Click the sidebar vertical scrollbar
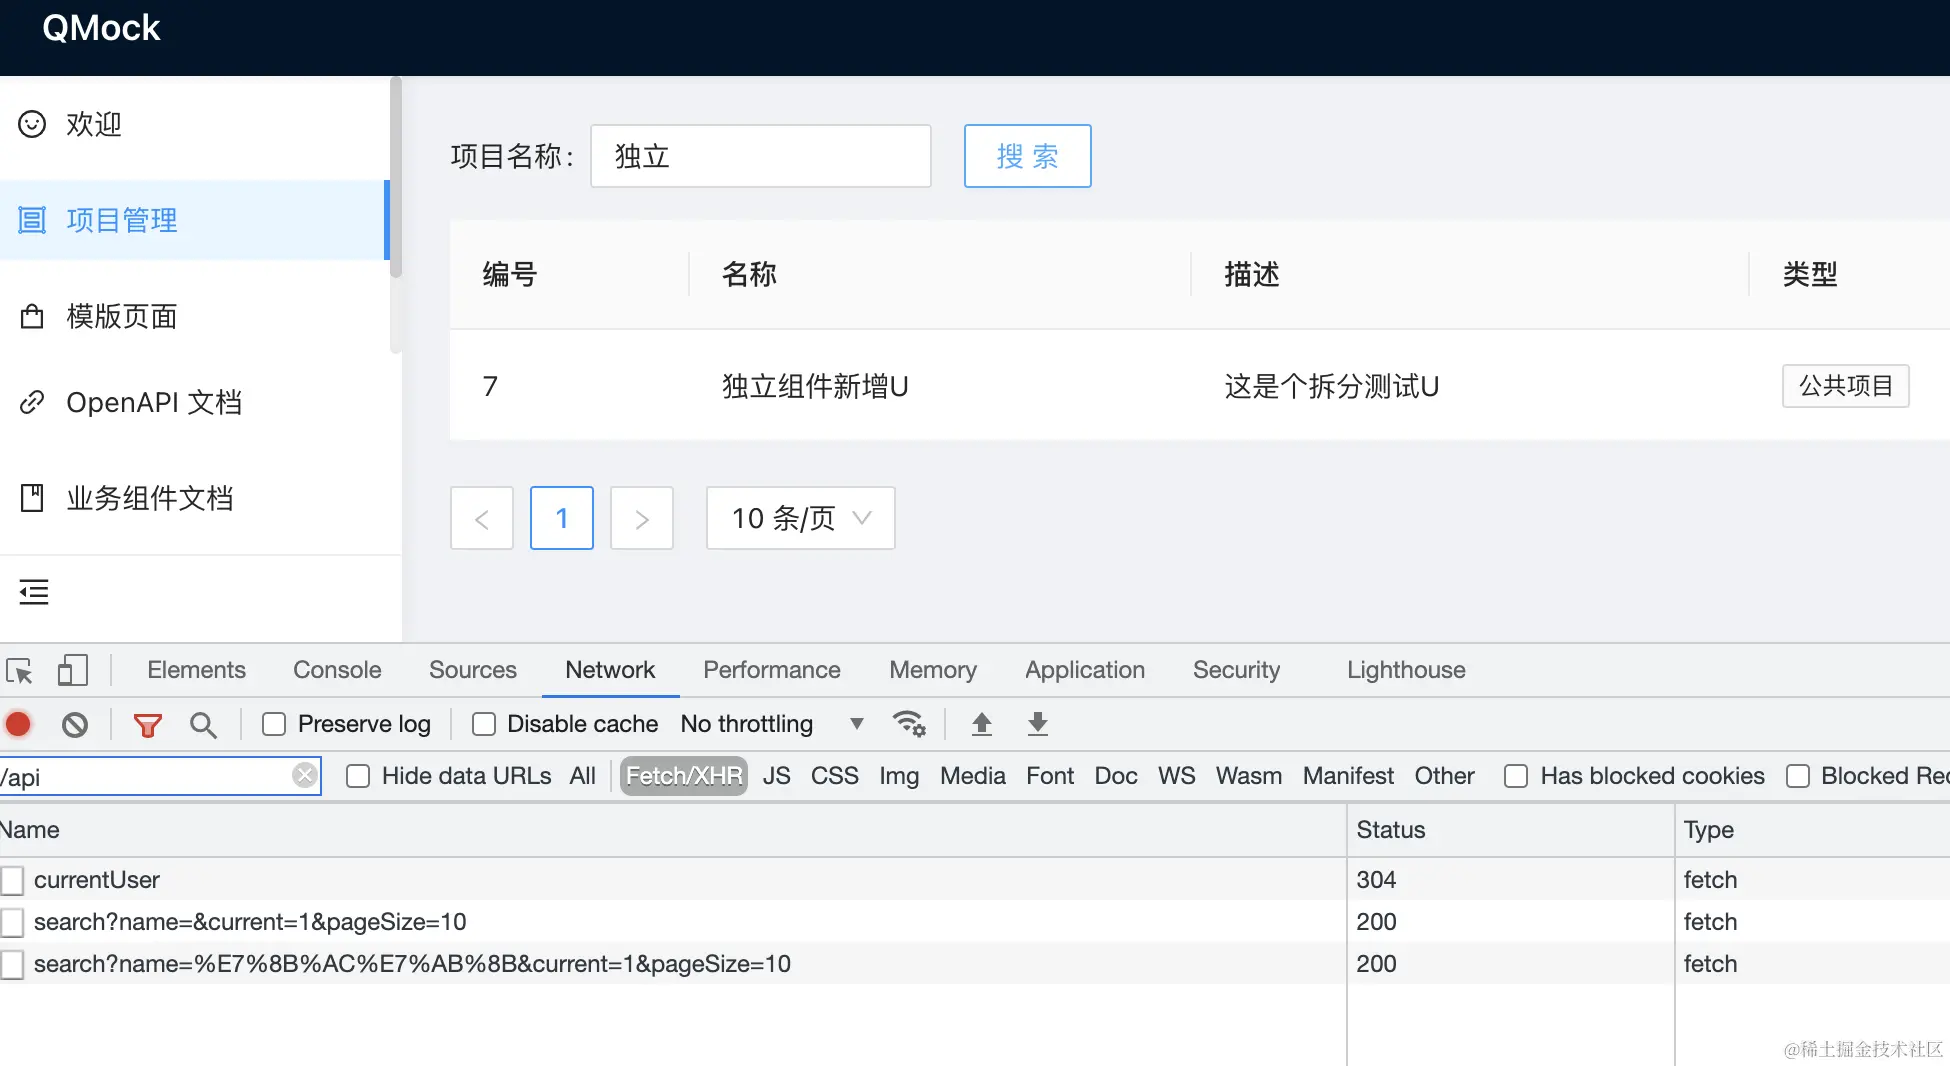Screen dimensions: 1950x1066 click(396, 176)
